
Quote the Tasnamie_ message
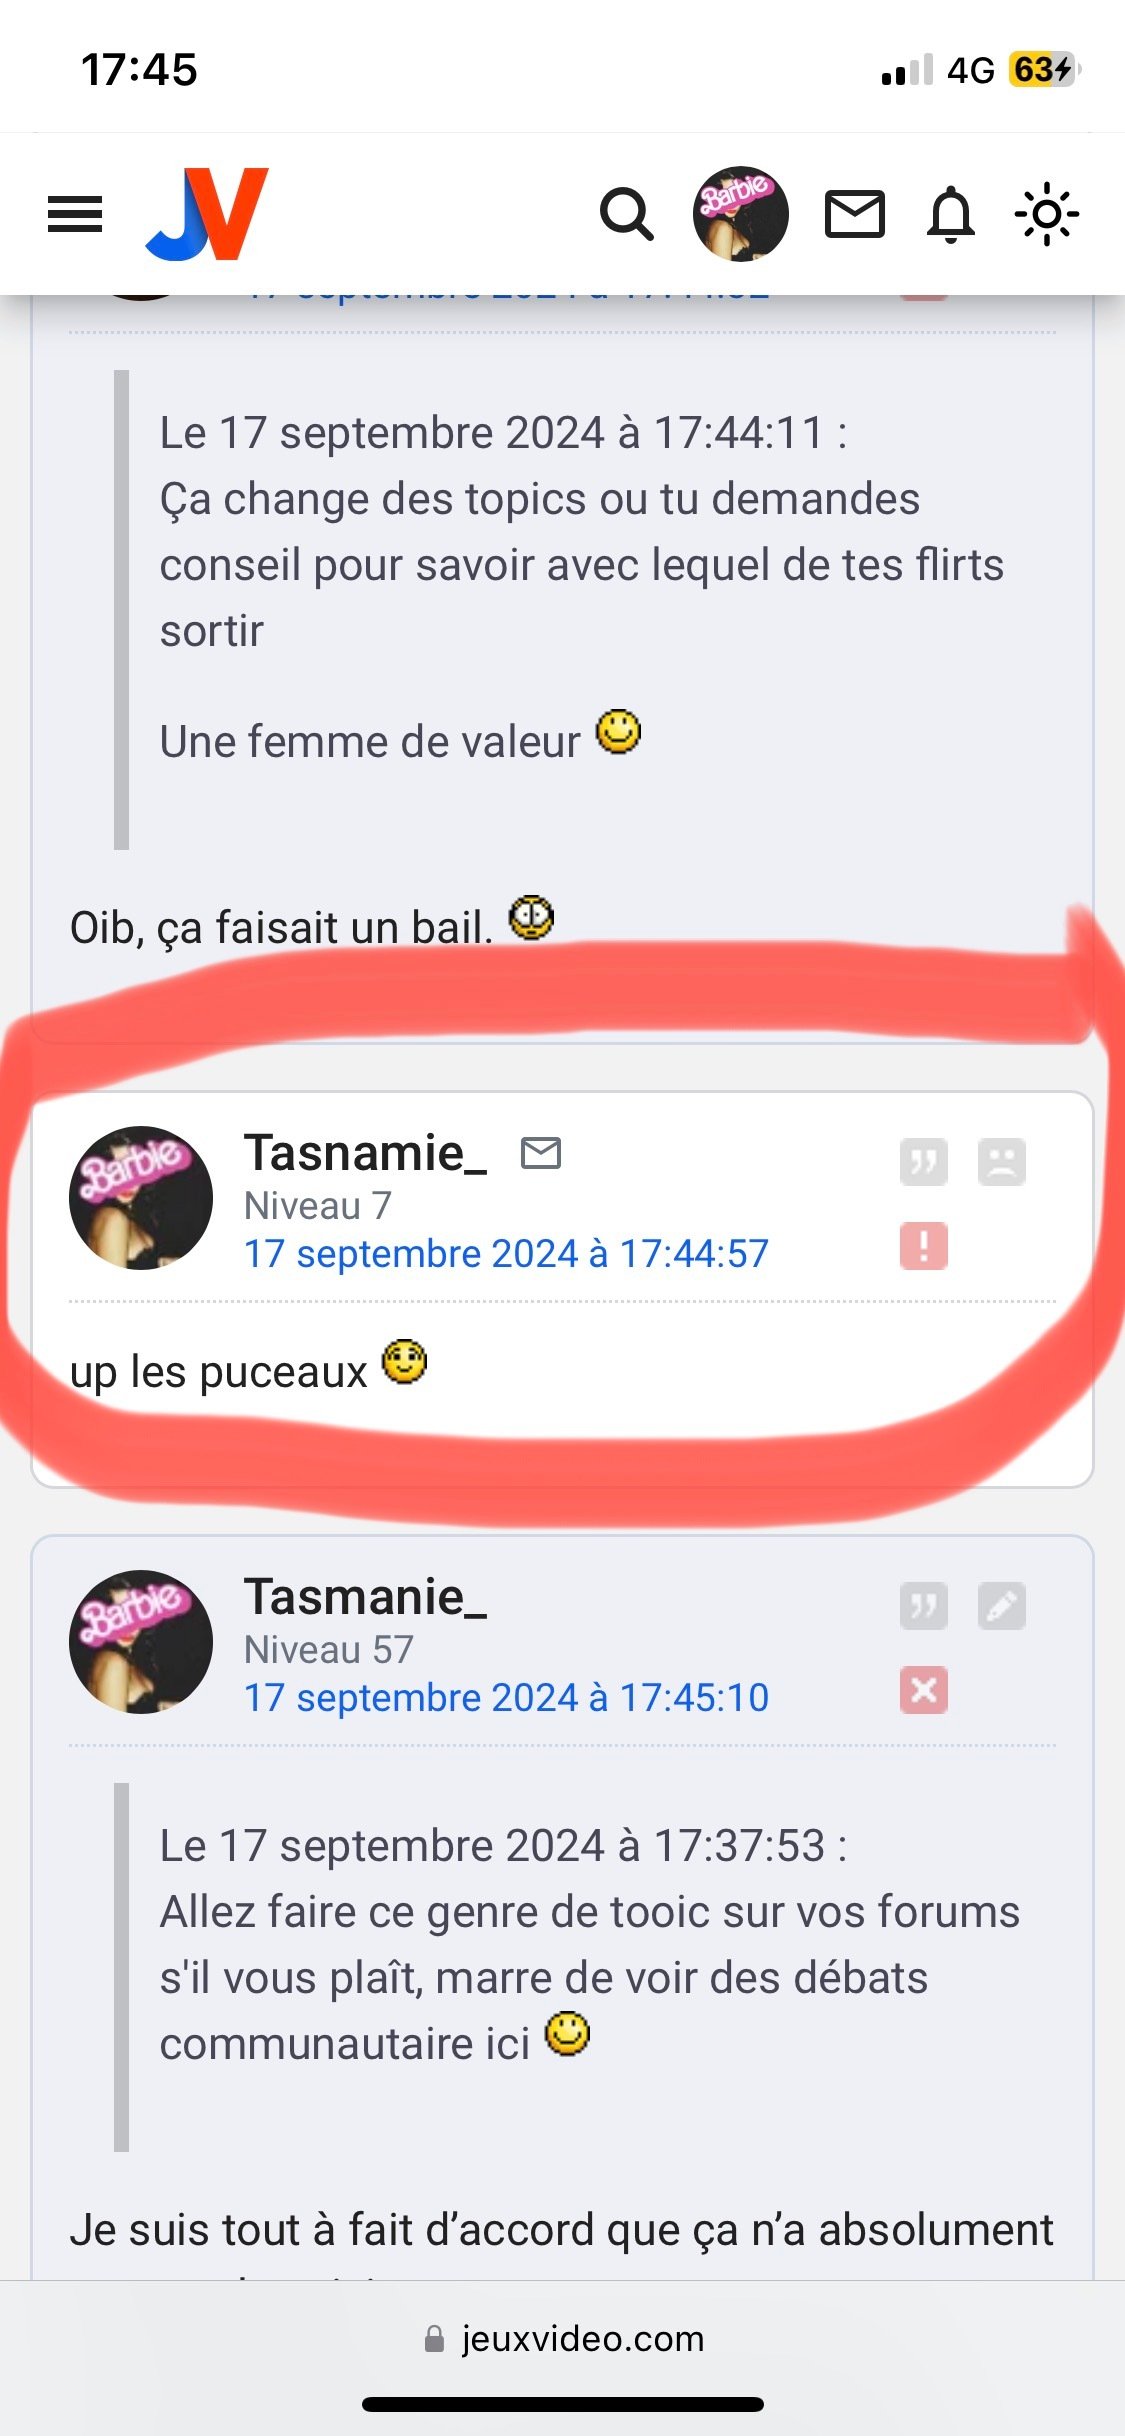(x=923, y=1162)
